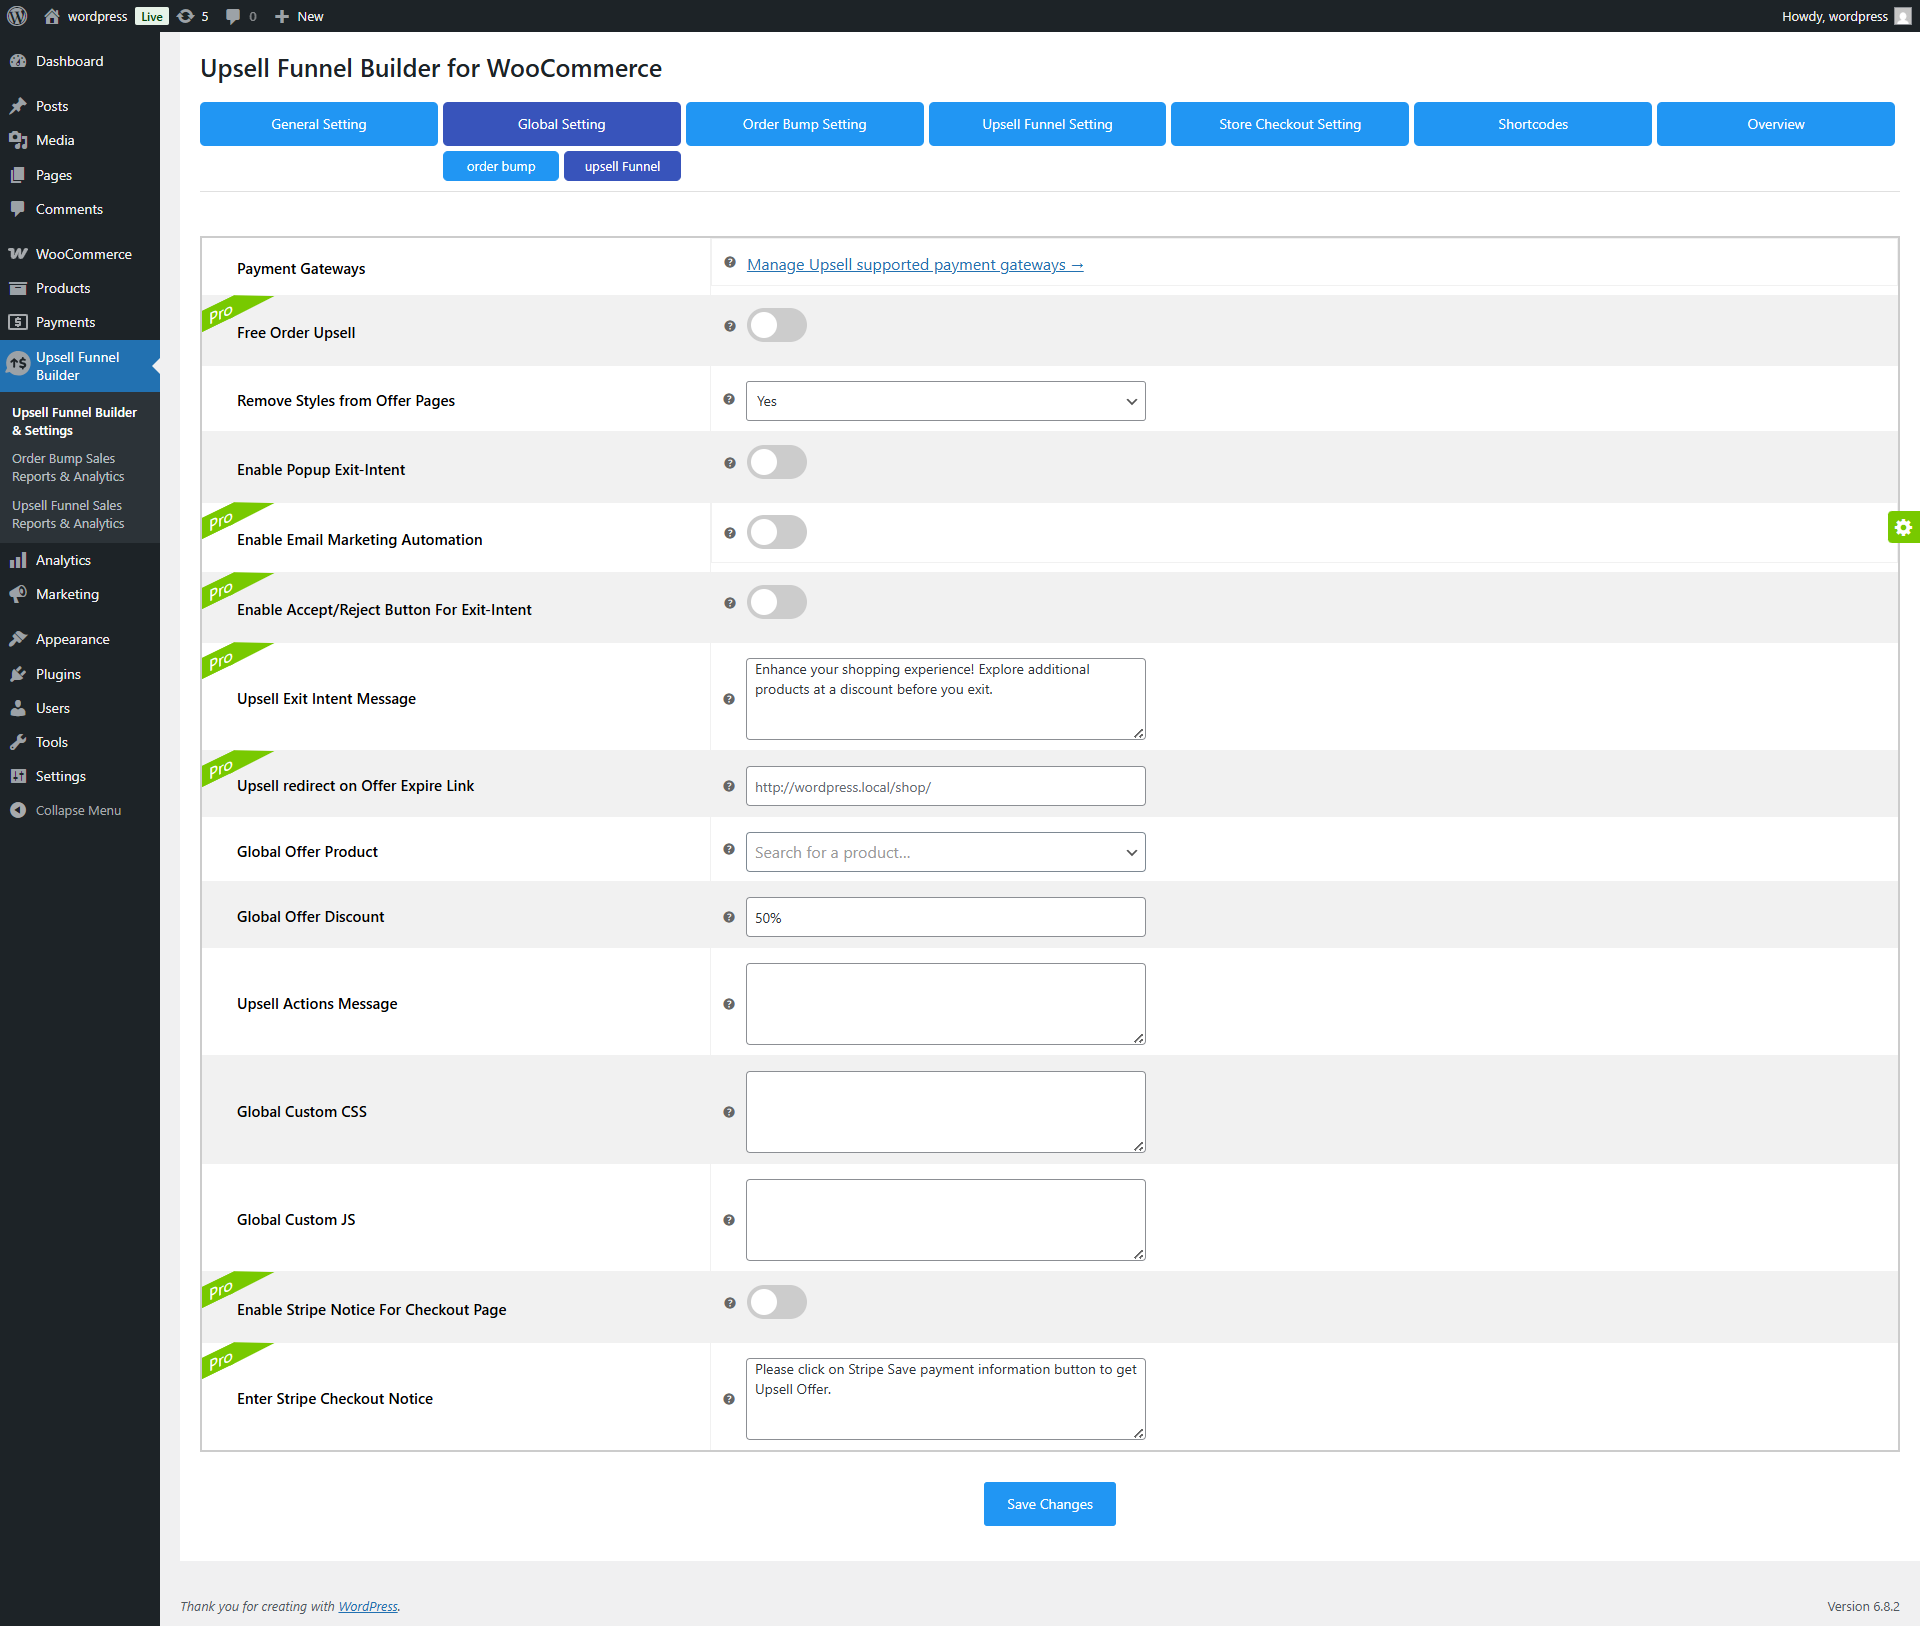Enable Popup Exit-Intent toggle
The height and width of the screenshot is (1626, 1920).
(777, 463)
